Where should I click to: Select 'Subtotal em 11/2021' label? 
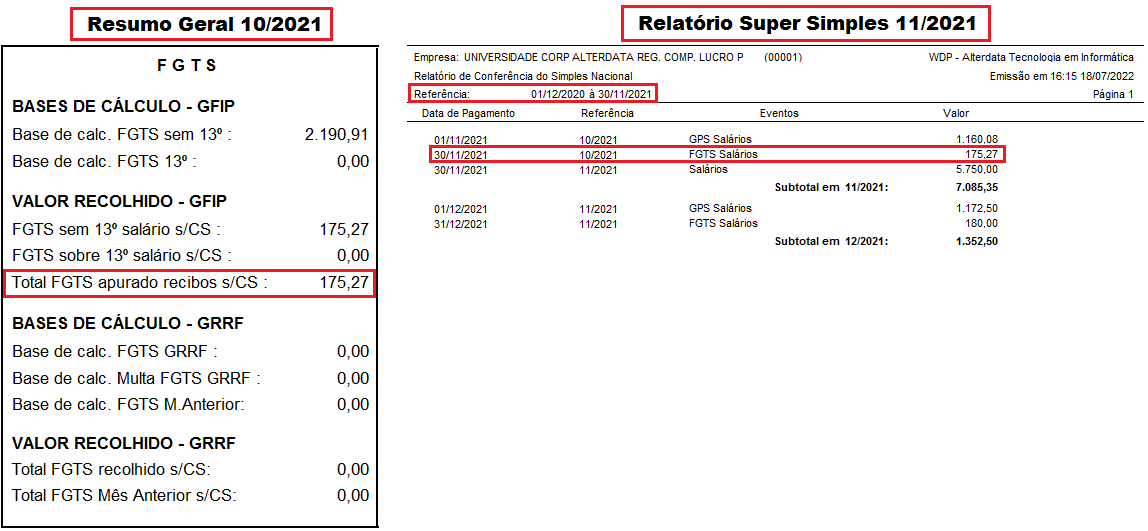coord(831,187)
